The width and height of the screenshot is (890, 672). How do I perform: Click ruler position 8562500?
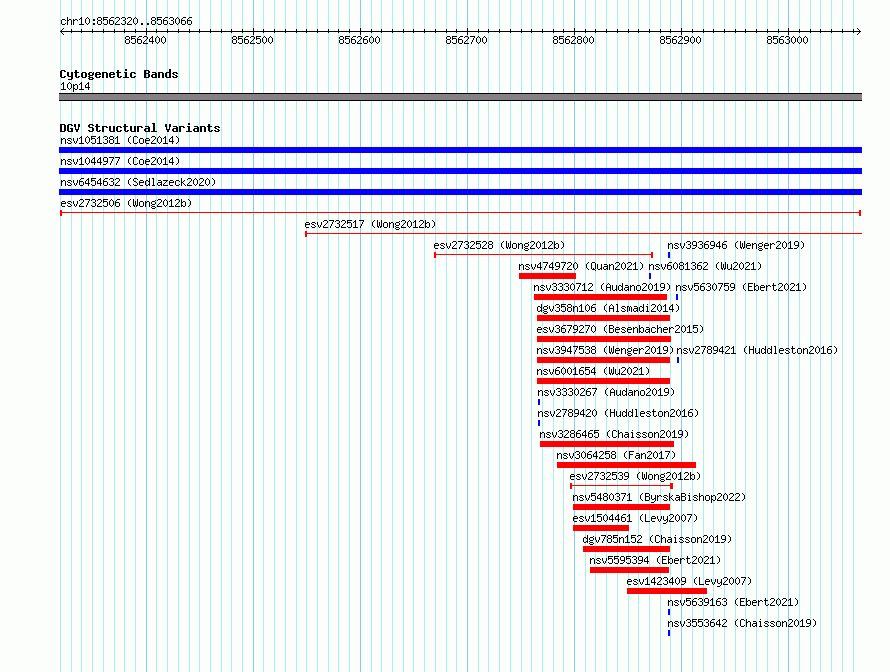coord(253,40)
